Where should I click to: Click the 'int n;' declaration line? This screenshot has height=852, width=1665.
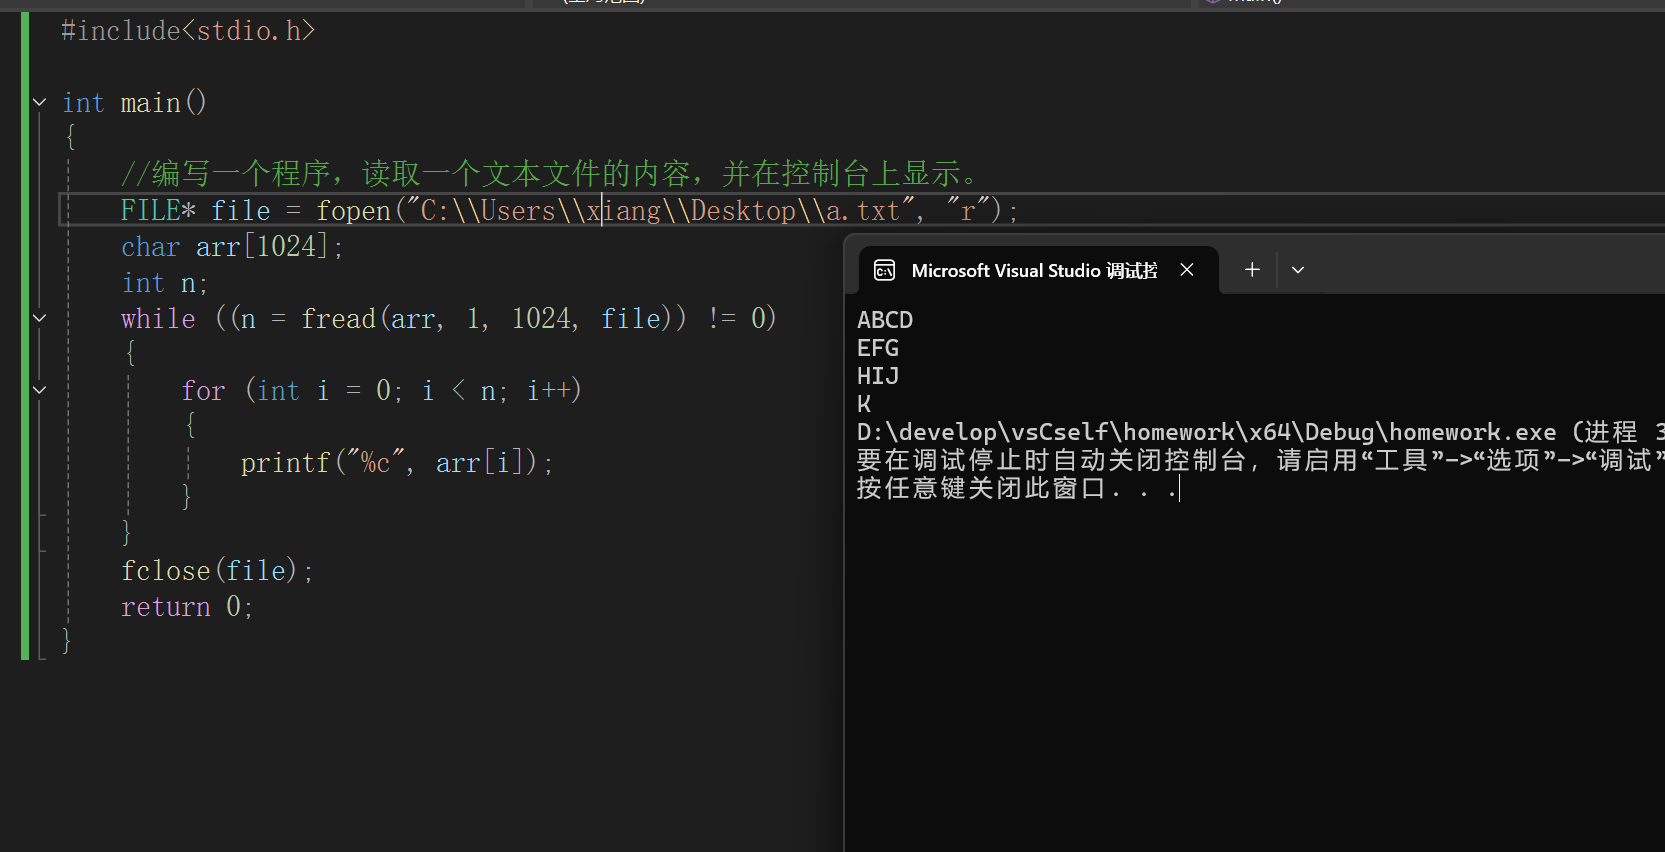[x=165, y=283]
